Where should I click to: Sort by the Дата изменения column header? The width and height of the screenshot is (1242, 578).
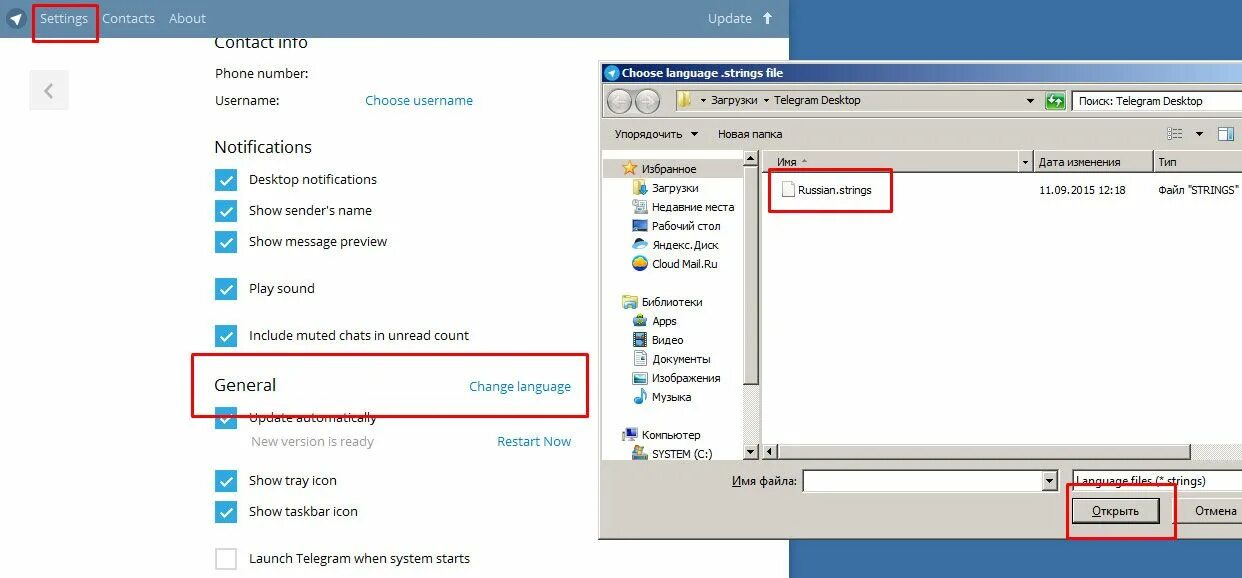point(1092,161)
